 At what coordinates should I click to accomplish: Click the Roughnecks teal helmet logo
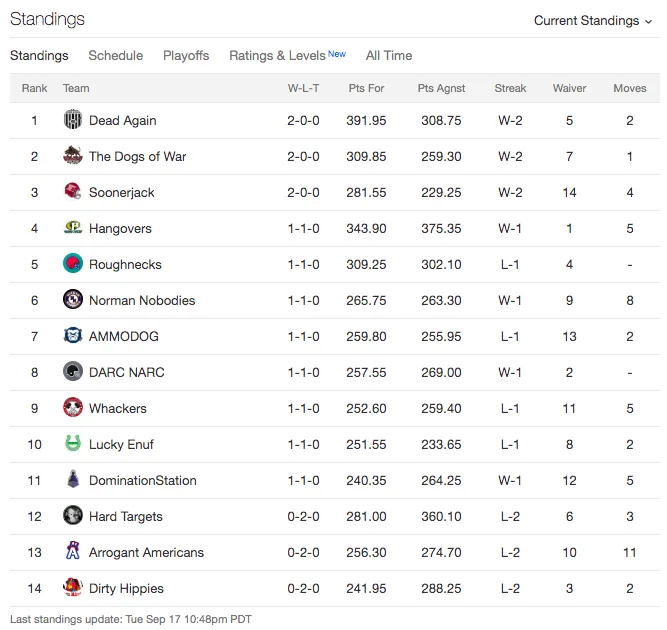(73, 263)
